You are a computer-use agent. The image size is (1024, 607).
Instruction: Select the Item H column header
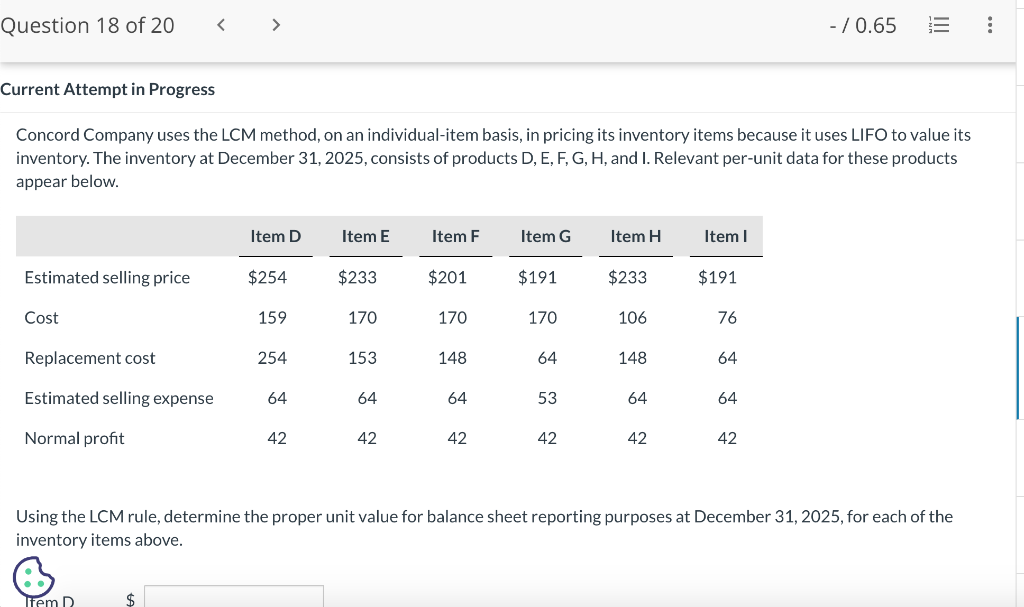pos(636,236)
